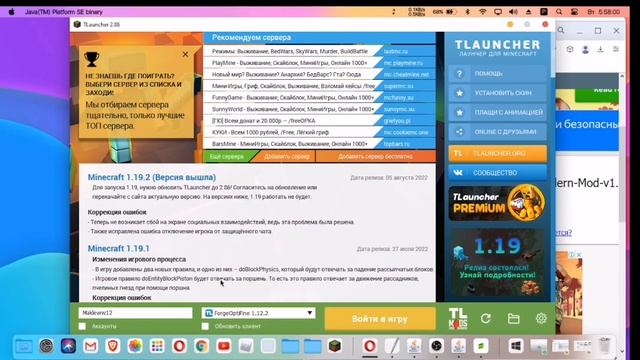Click the star icon for Установить скин
Viewport: 640px width, 360px height.
(459, 93)
